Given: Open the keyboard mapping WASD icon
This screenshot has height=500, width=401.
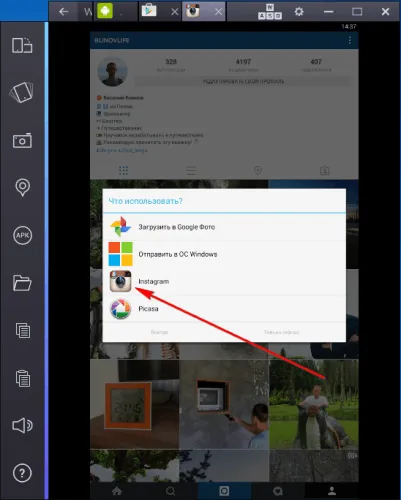Looking at the screenshot, I should coord(270,12).
